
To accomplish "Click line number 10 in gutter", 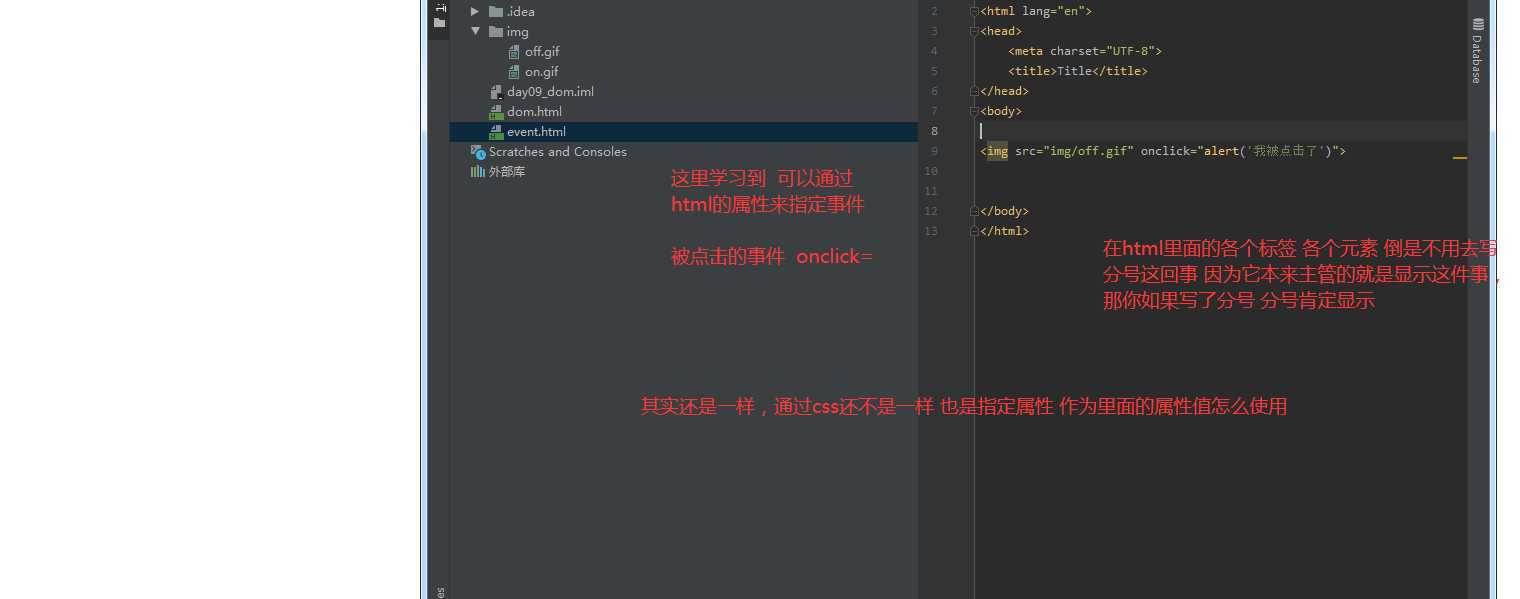I will [931, 171].
